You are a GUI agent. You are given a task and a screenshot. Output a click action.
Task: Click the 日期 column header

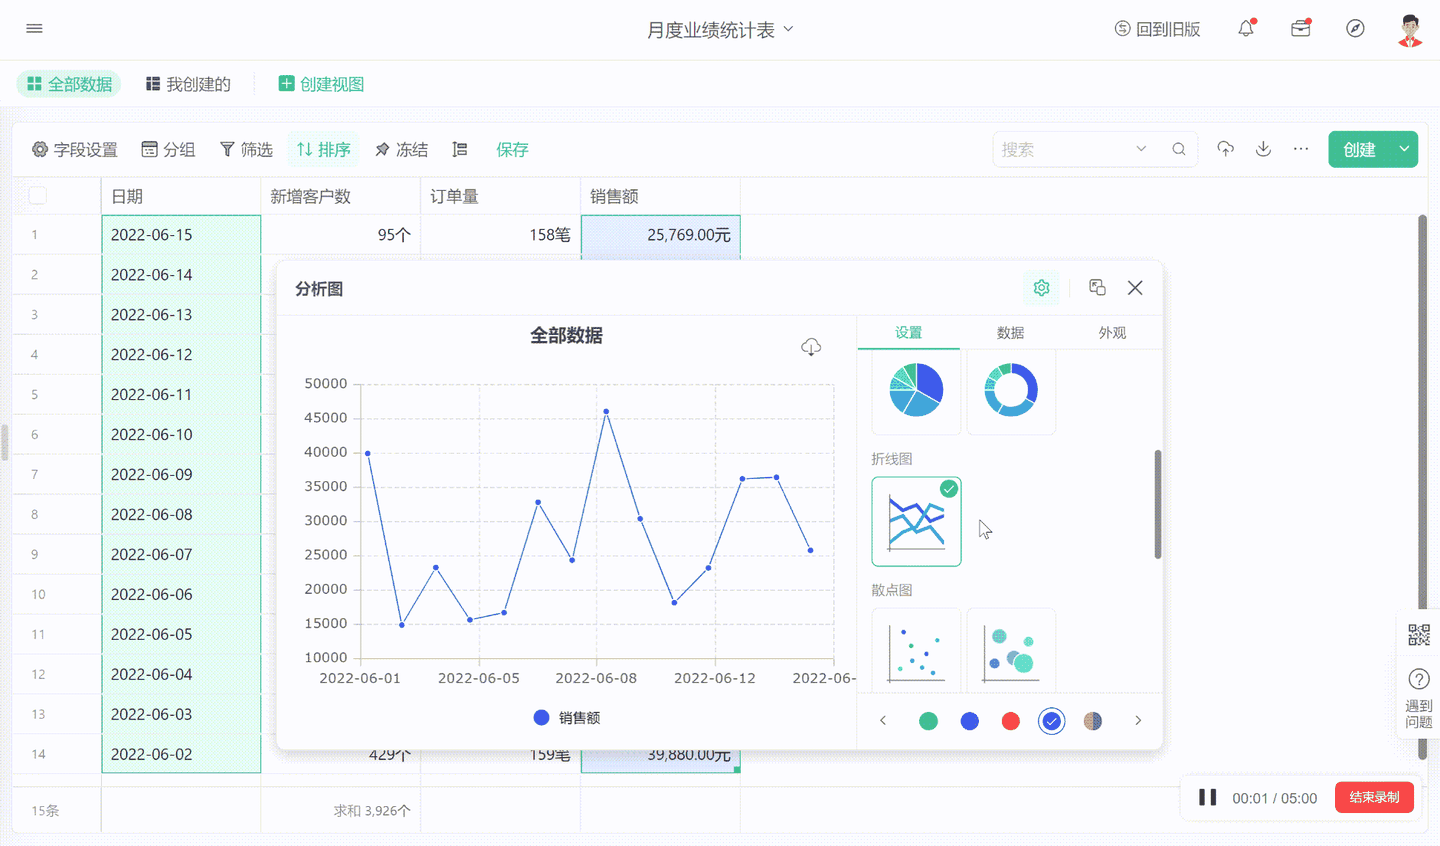click(181, 196)
